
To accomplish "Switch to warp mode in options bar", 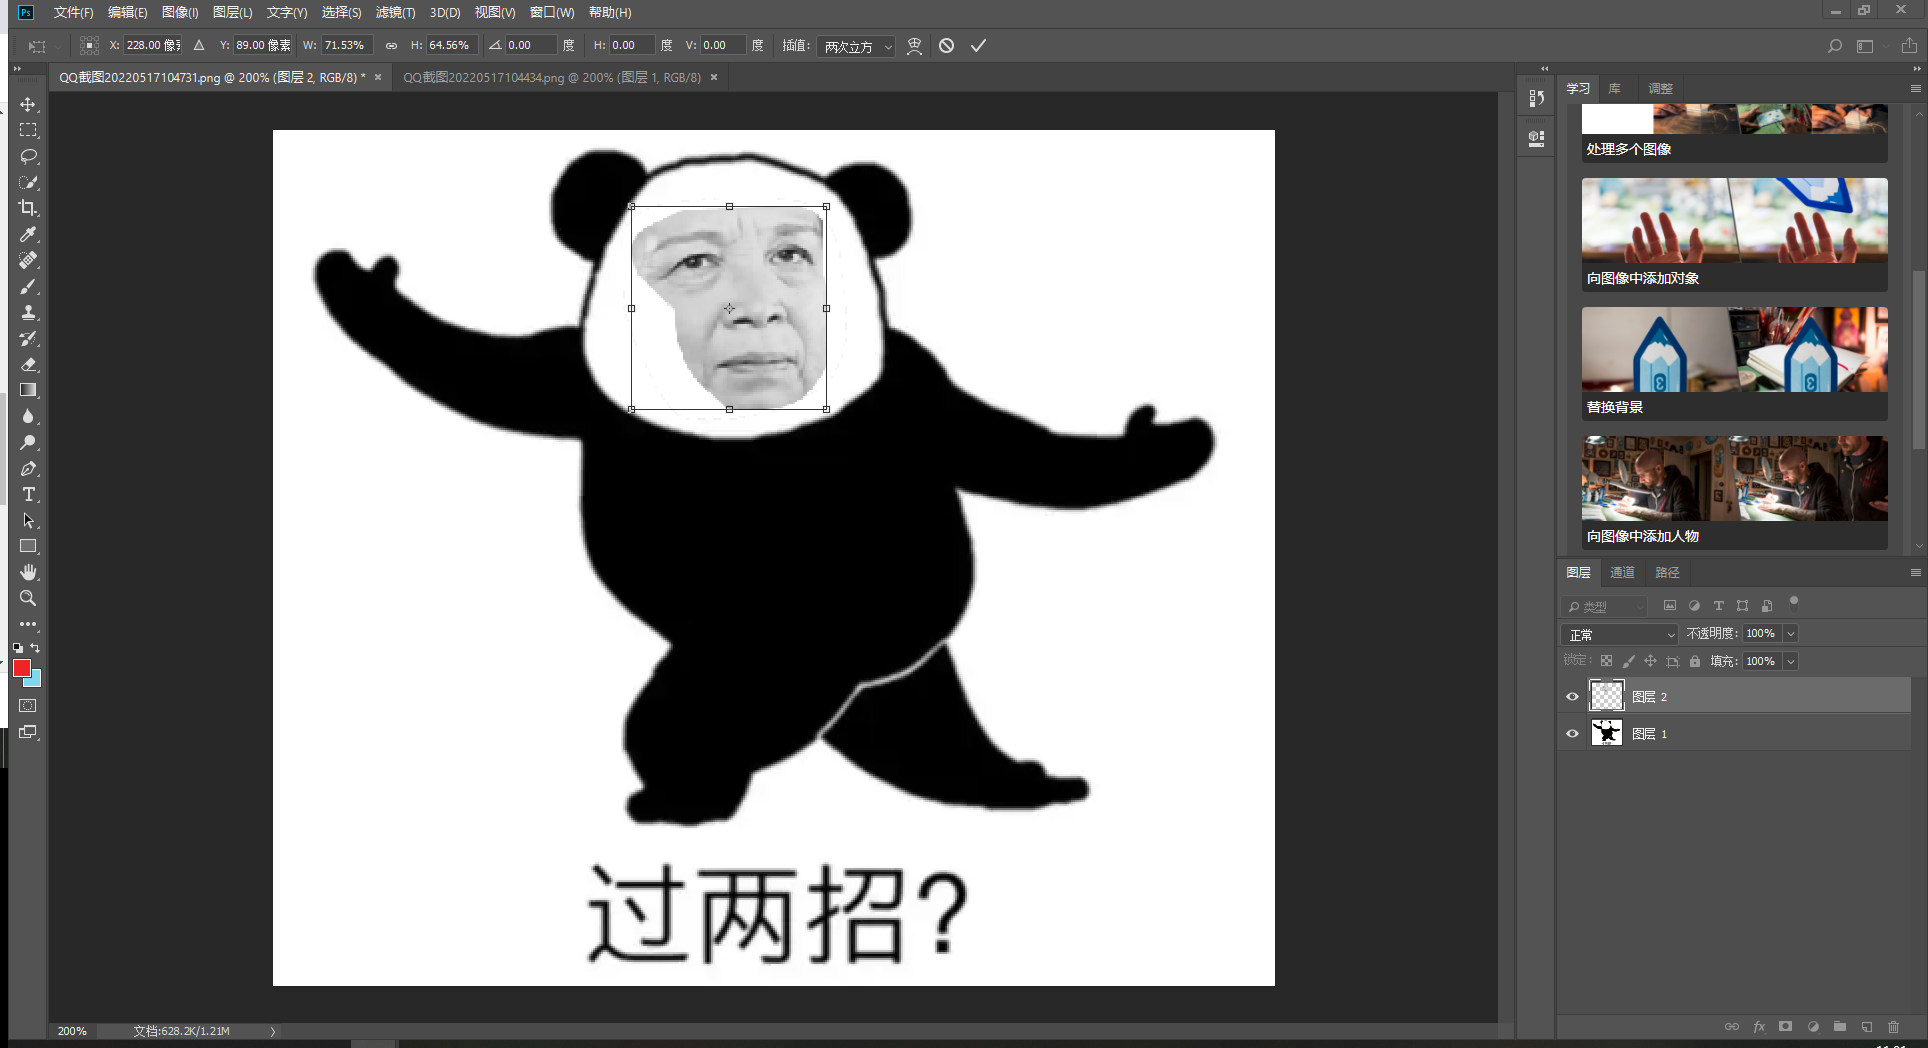I will point(914,45).
